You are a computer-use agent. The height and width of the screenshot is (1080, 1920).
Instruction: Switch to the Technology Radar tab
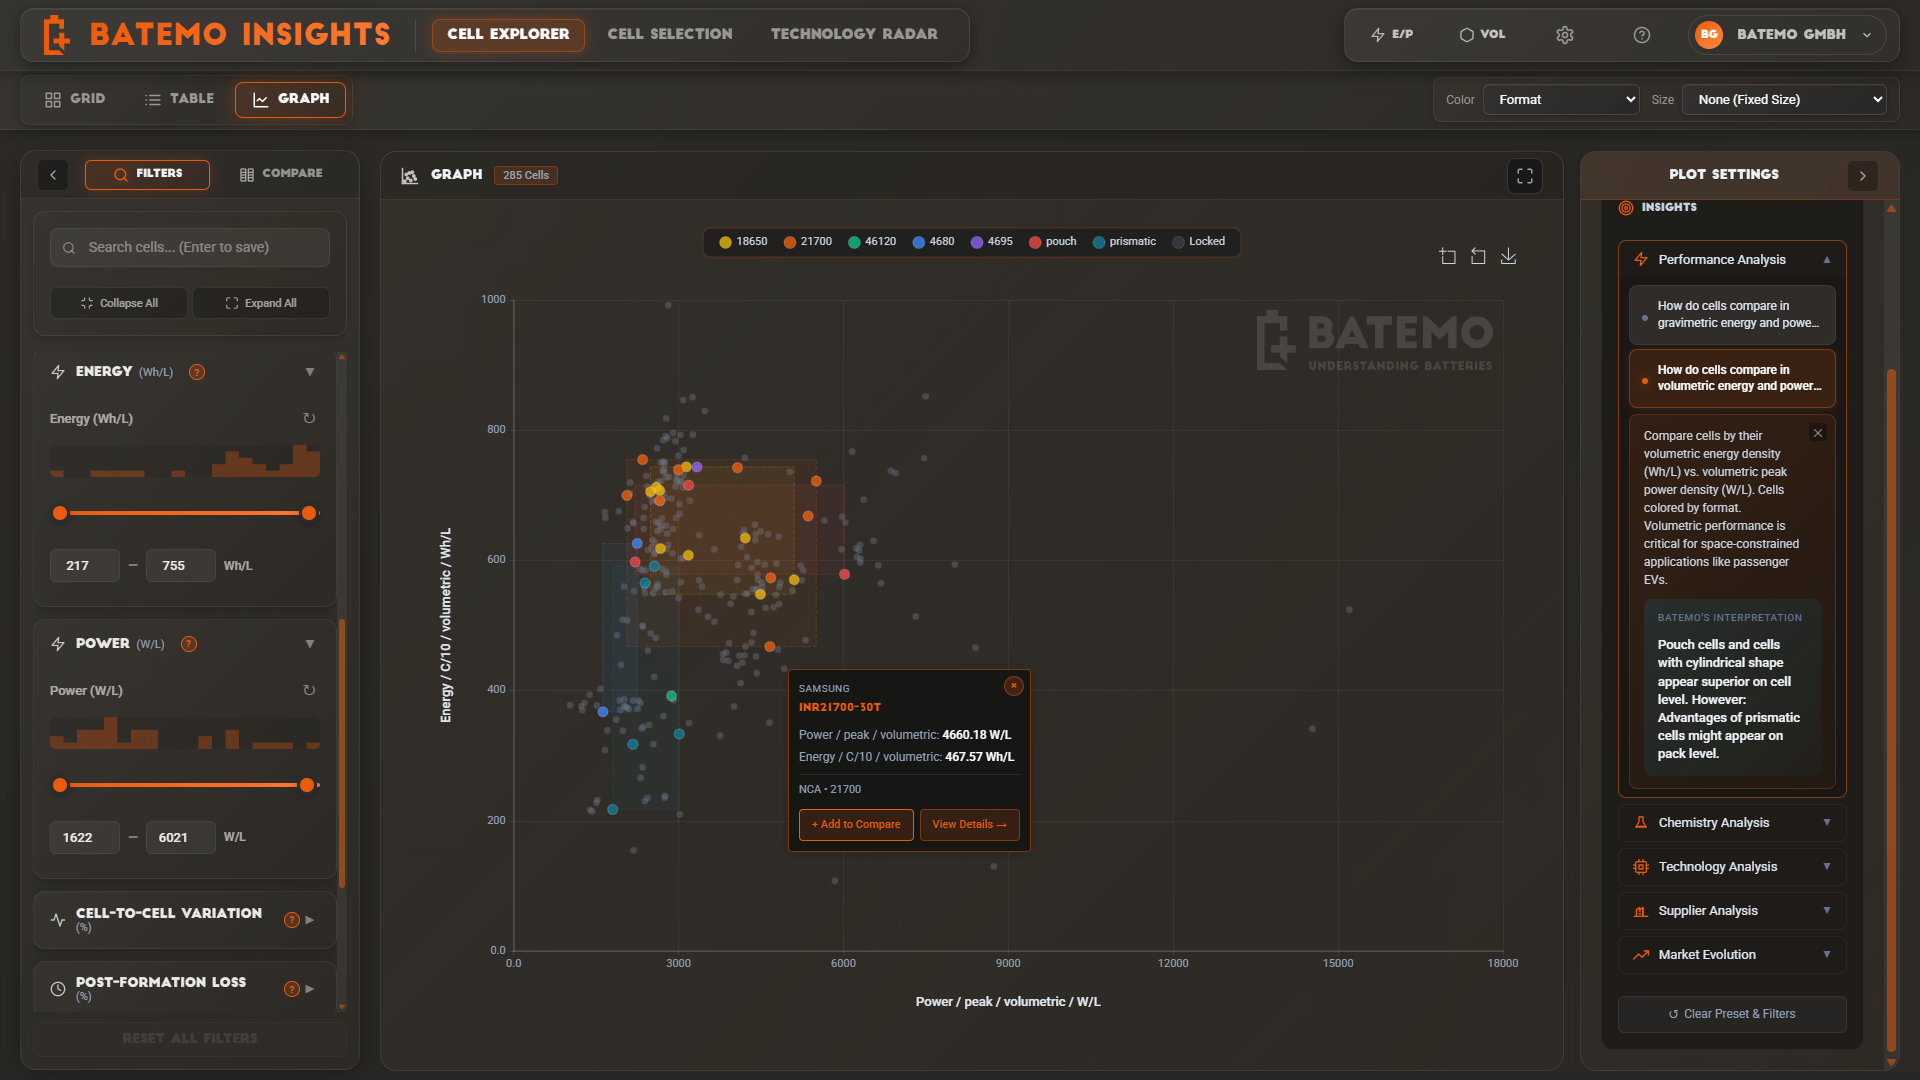click(853, 33)
